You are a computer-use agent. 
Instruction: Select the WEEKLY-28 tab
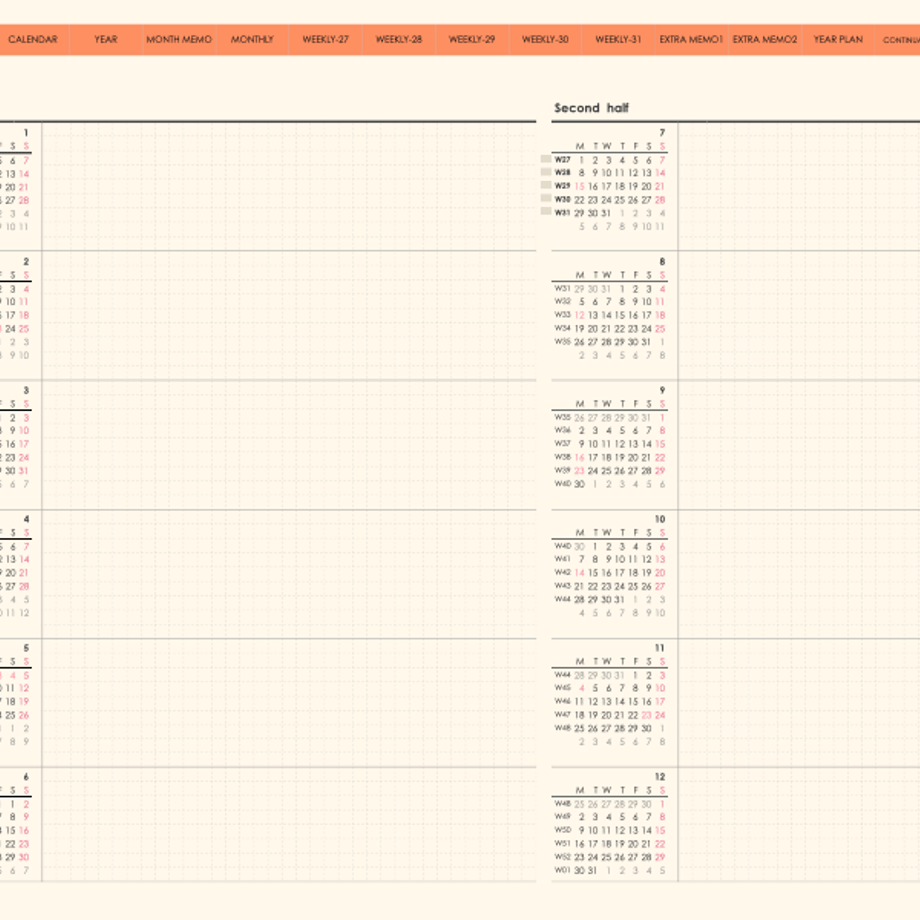399,39
